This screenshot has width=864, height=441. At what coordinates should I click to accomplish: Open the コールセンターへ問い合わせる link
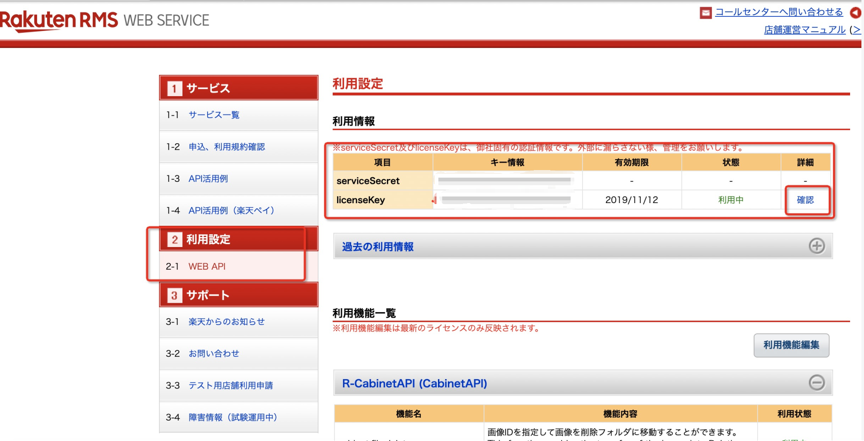[x=779, y=12]
